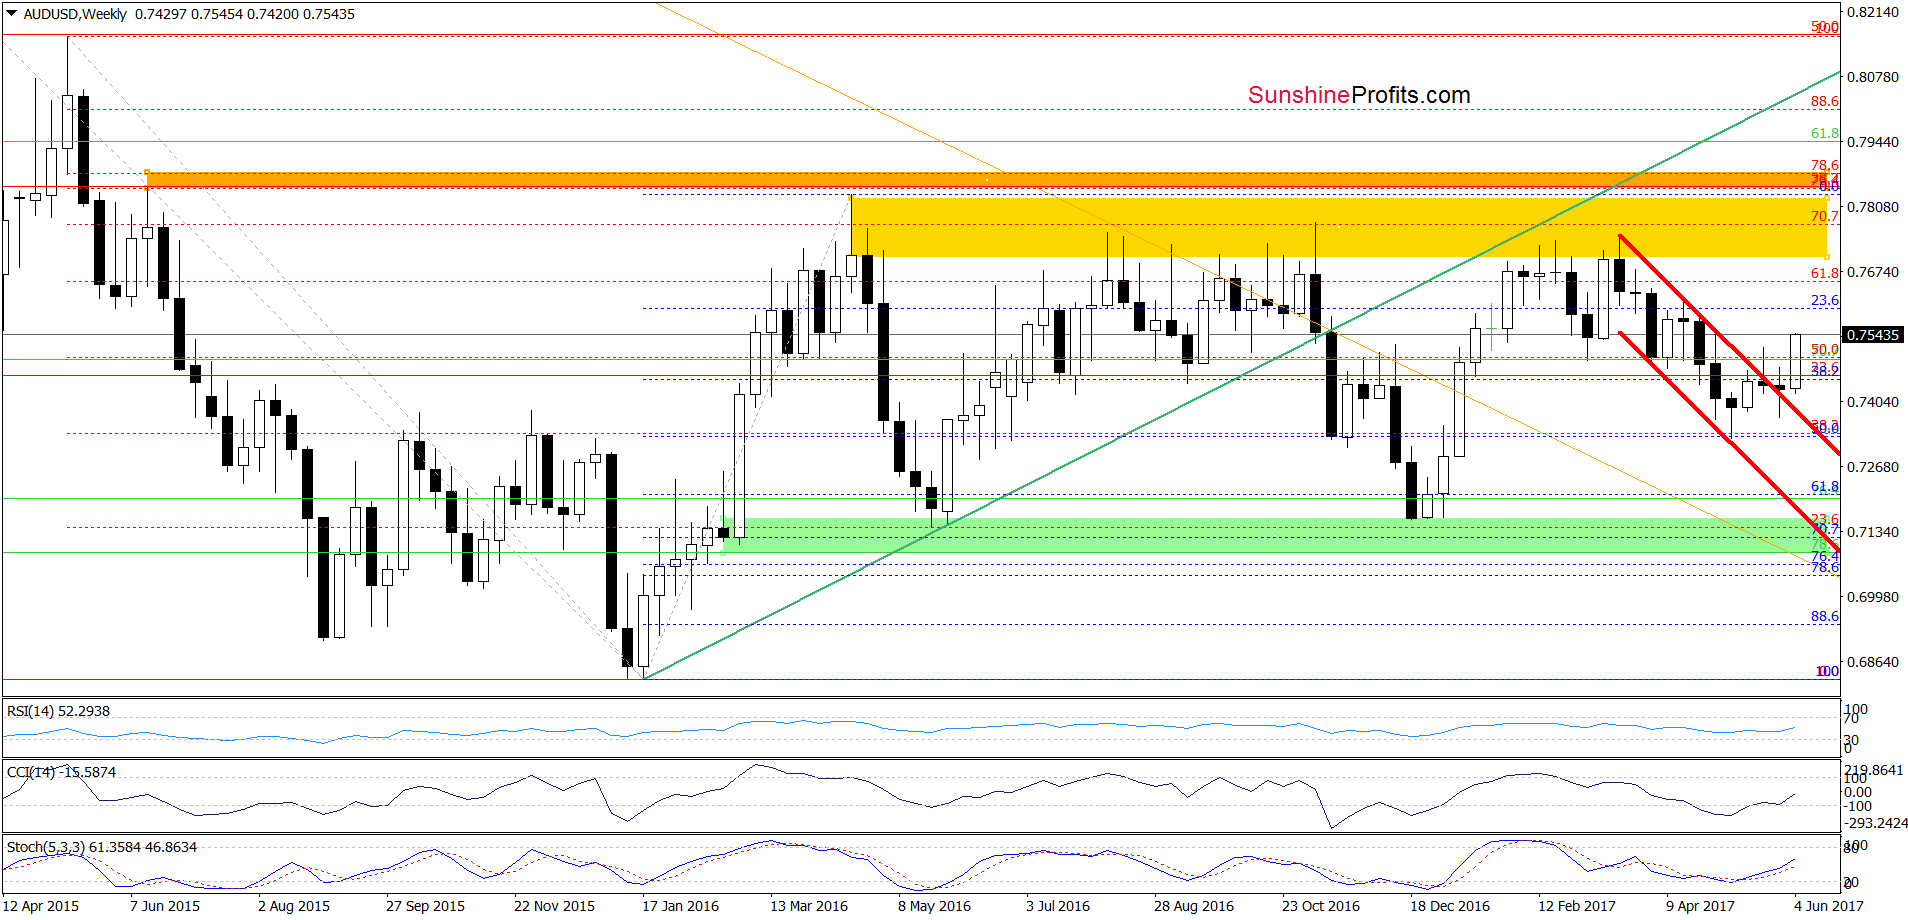Click the green 61.8 Fibonacci level label

tap(1824, 133)
